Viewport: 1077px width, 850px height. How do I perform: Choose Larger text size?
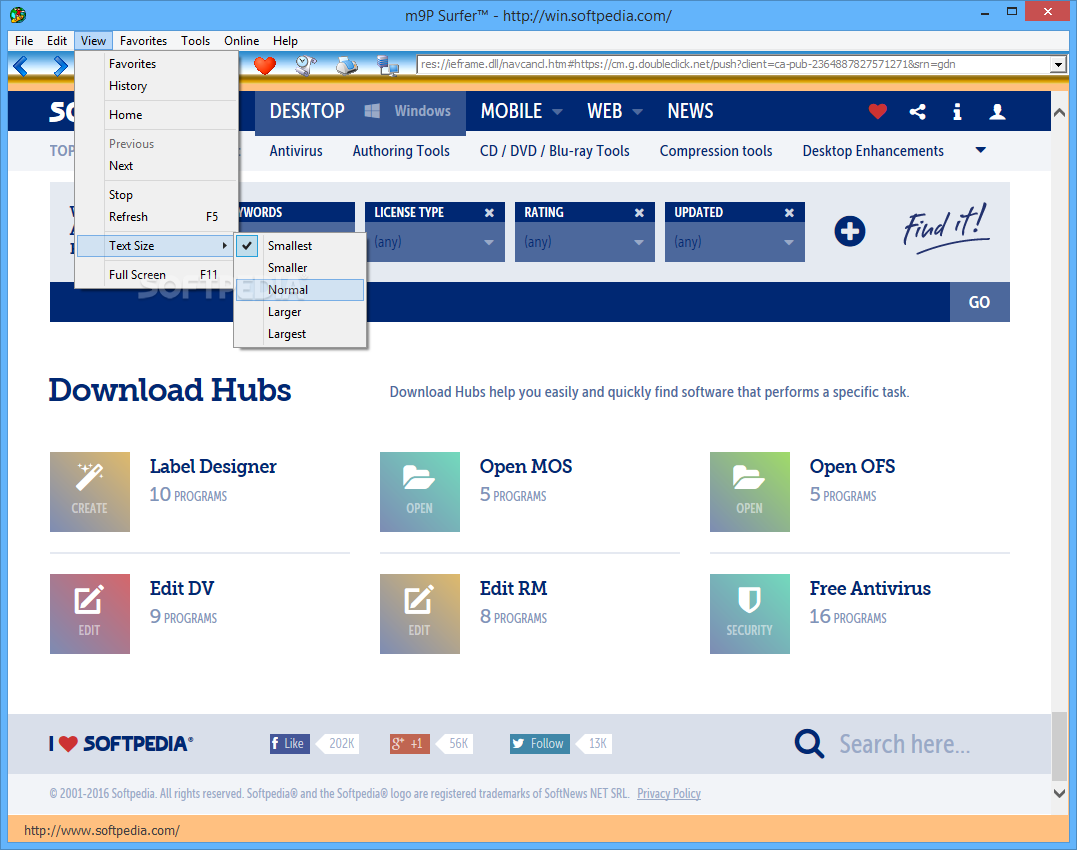click(x=300, y=312)
